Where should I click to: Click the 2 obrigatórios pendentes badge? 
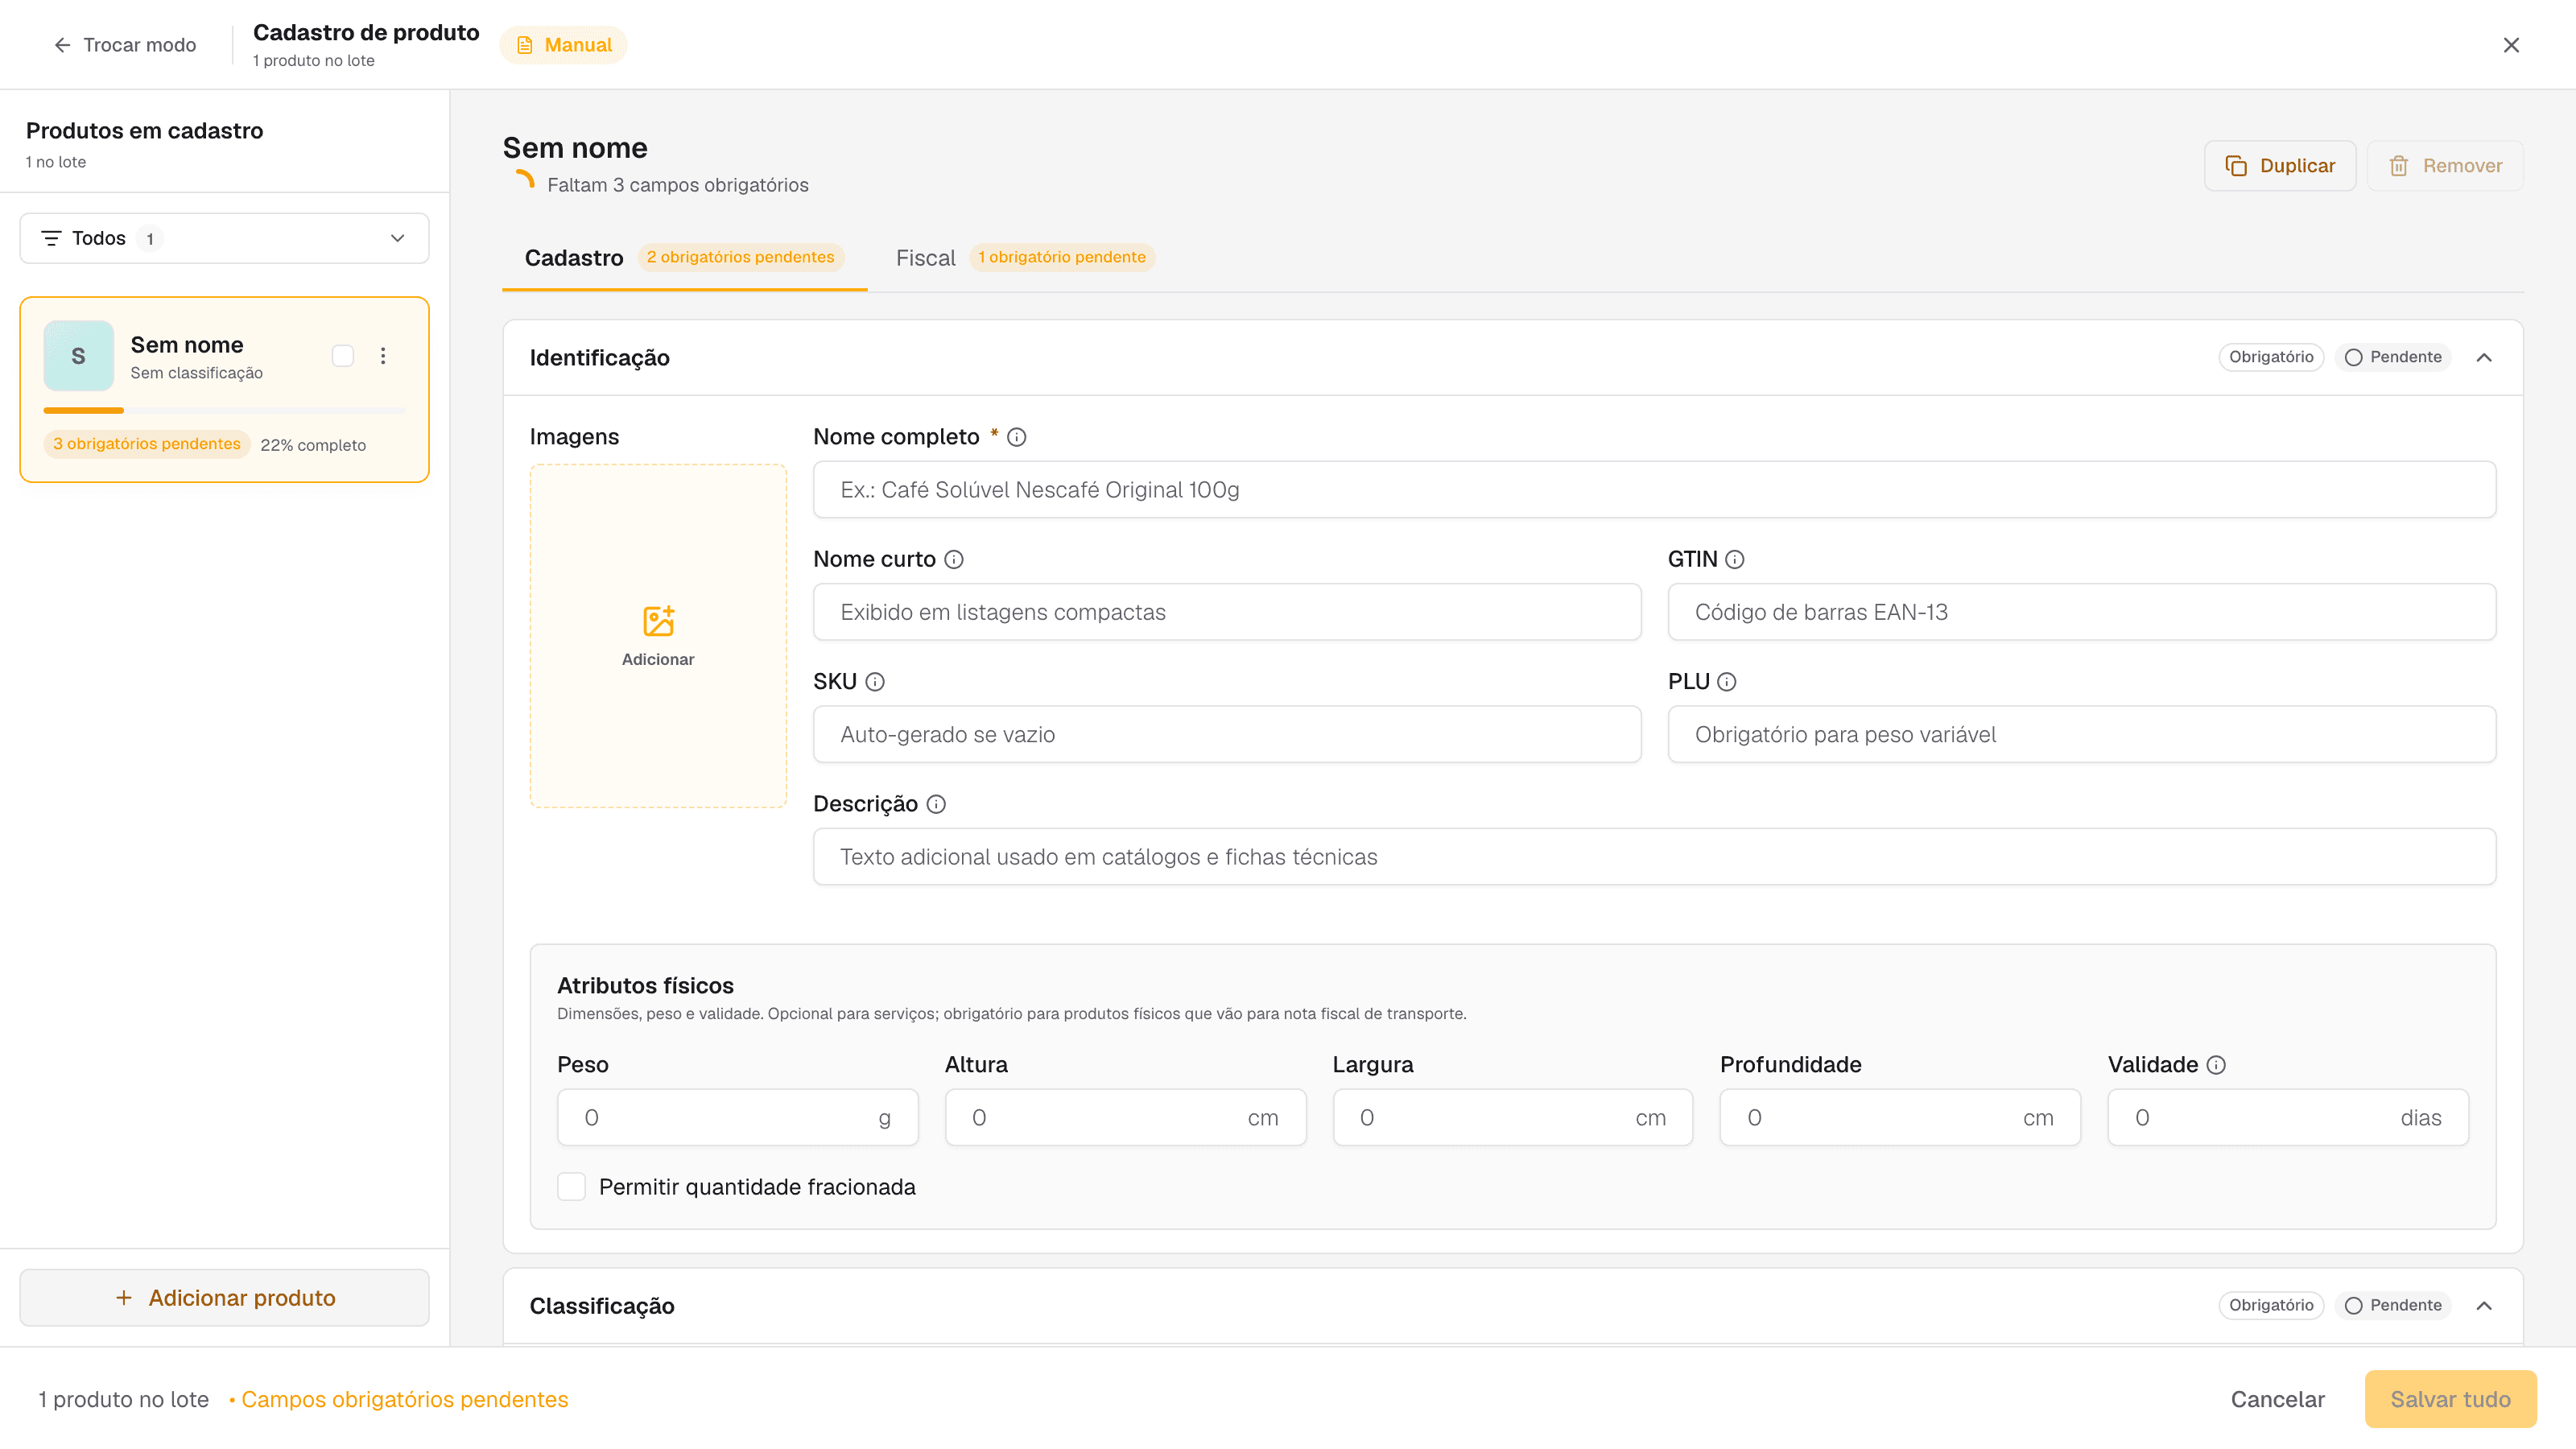pos(740,258)
